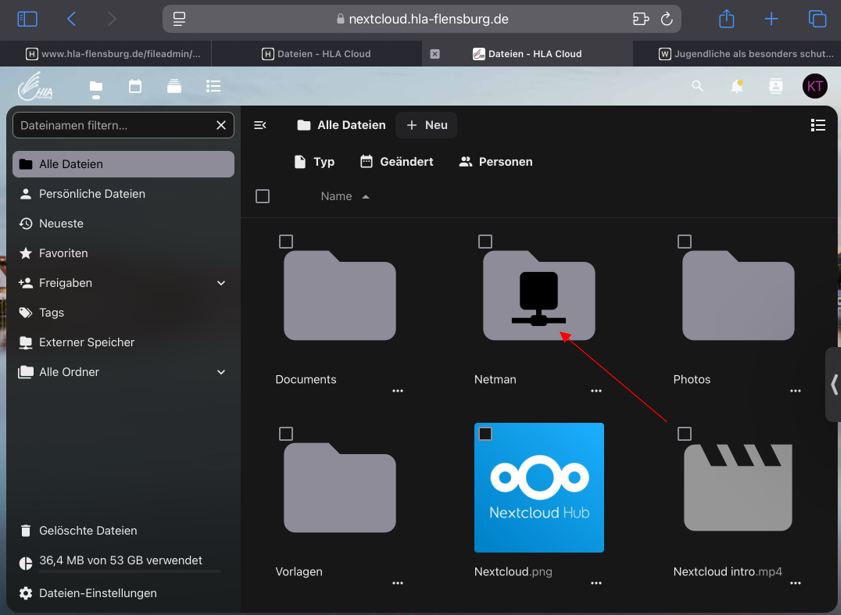This screenshot has width=841, height=615.
Task: Reload the page in Safari
Action: [667, 19]
